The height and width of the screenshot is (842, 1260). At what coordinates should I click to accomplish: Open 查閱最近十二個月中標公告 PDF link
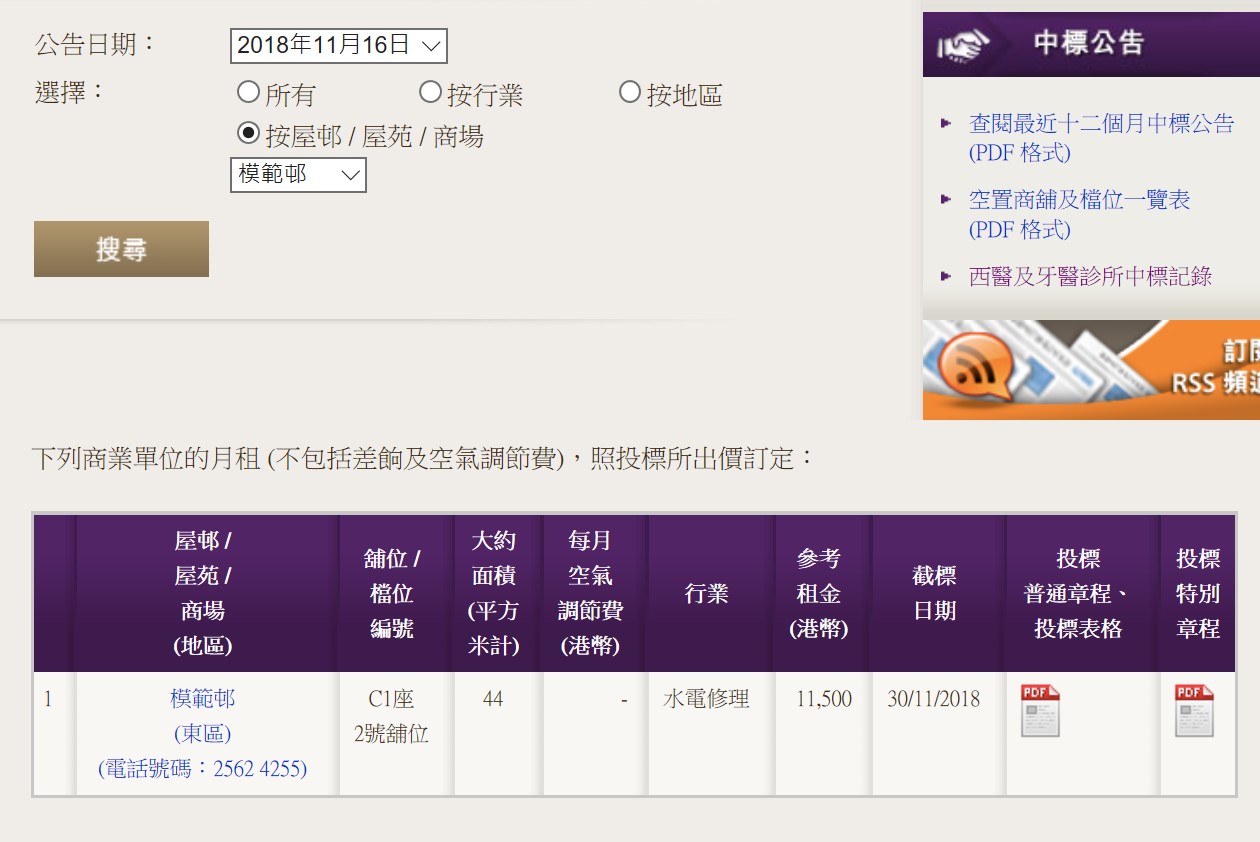[1102, 138]
